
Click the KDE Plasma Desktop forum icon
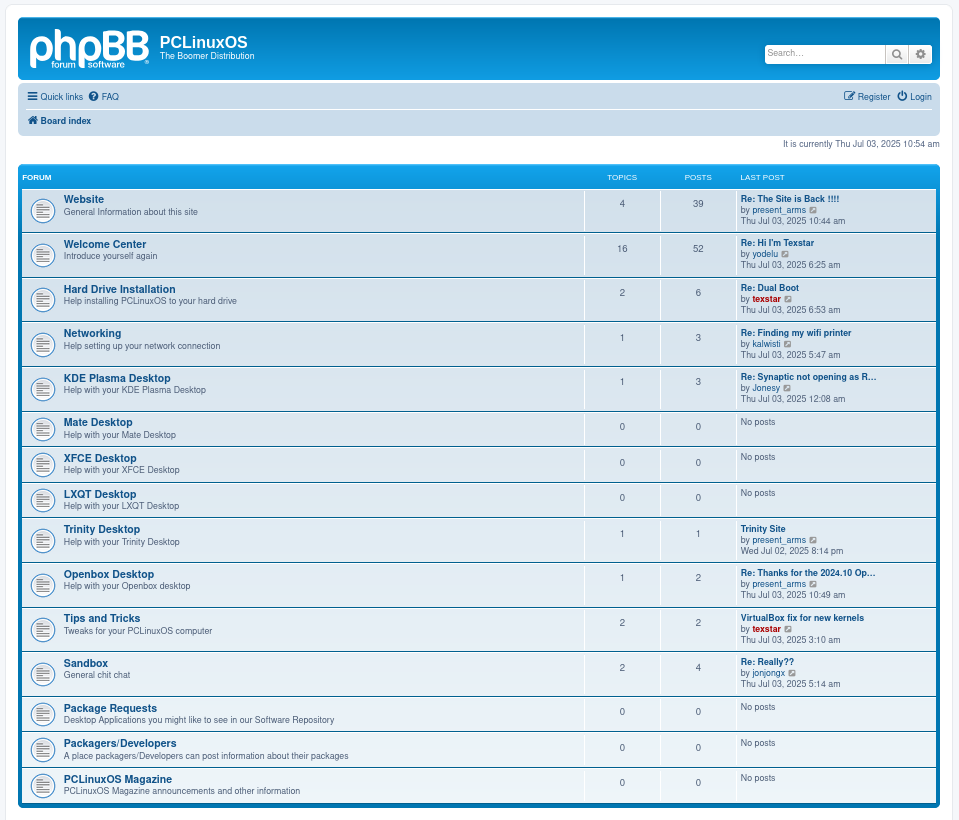coord(43,390)
